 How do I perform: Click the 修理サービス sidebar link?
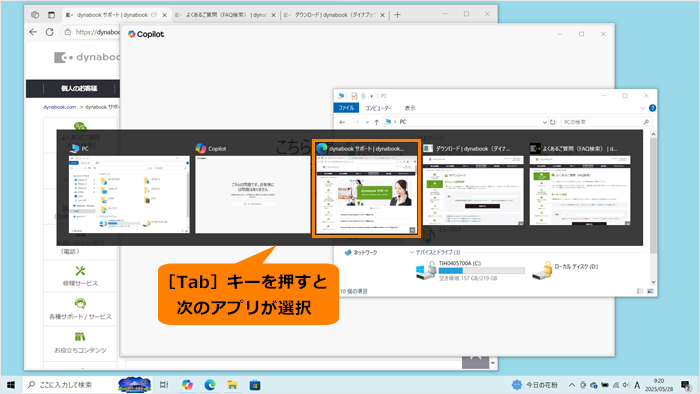[x=80, y=276]
